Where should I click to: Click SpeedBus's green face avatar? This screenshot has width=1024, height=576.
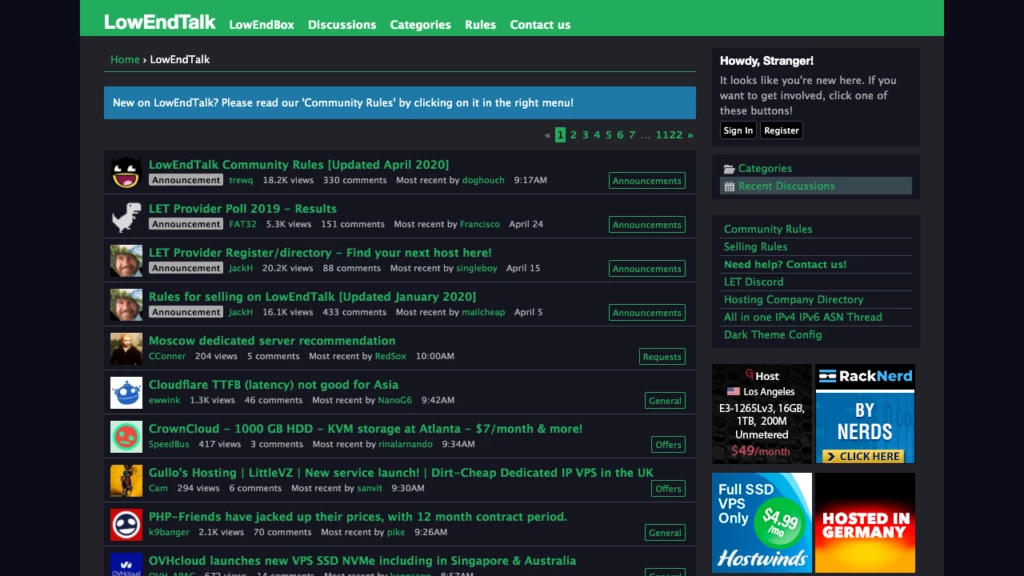(x=126, y=437)
